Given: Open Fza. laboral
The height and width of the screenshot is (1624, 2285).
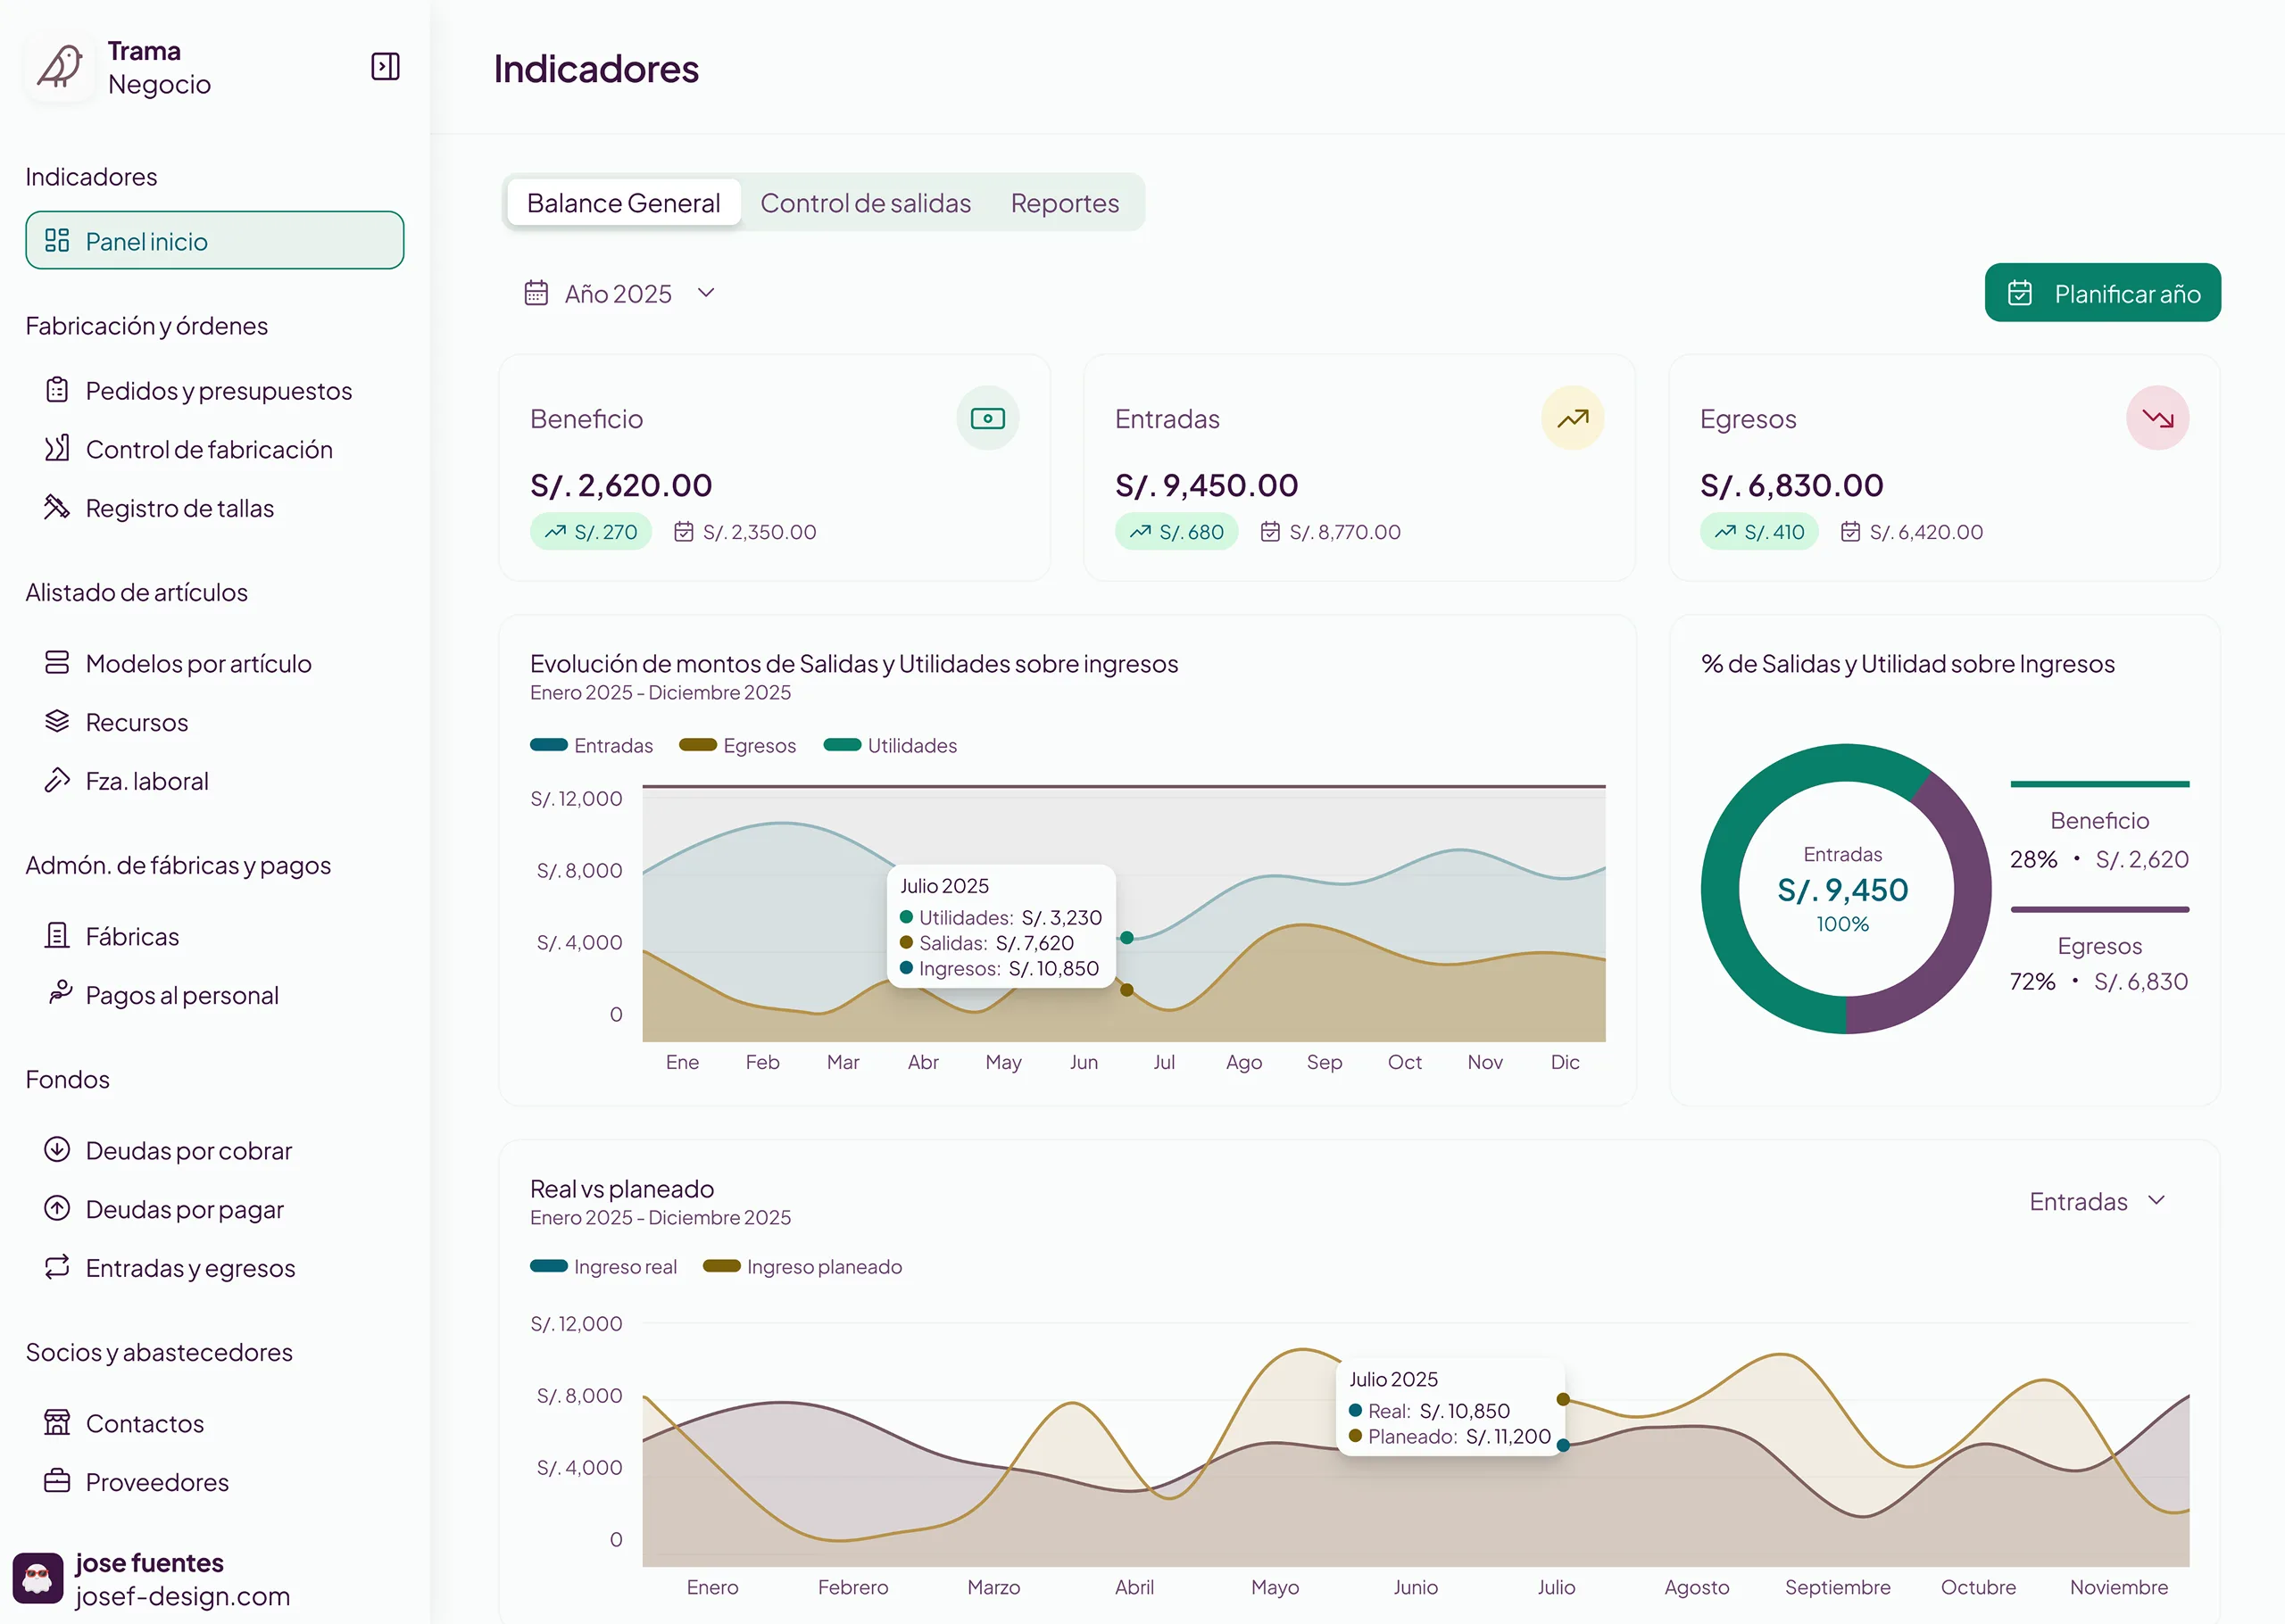Looking at the screenshot, I should [126, 781].
